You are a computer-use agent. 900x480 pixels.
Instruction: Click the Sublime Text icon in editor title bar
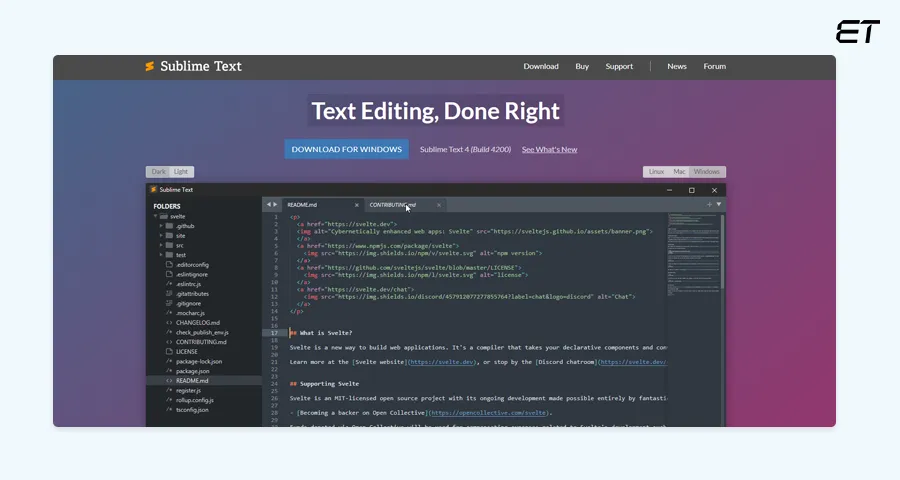[x=153, y=189]
